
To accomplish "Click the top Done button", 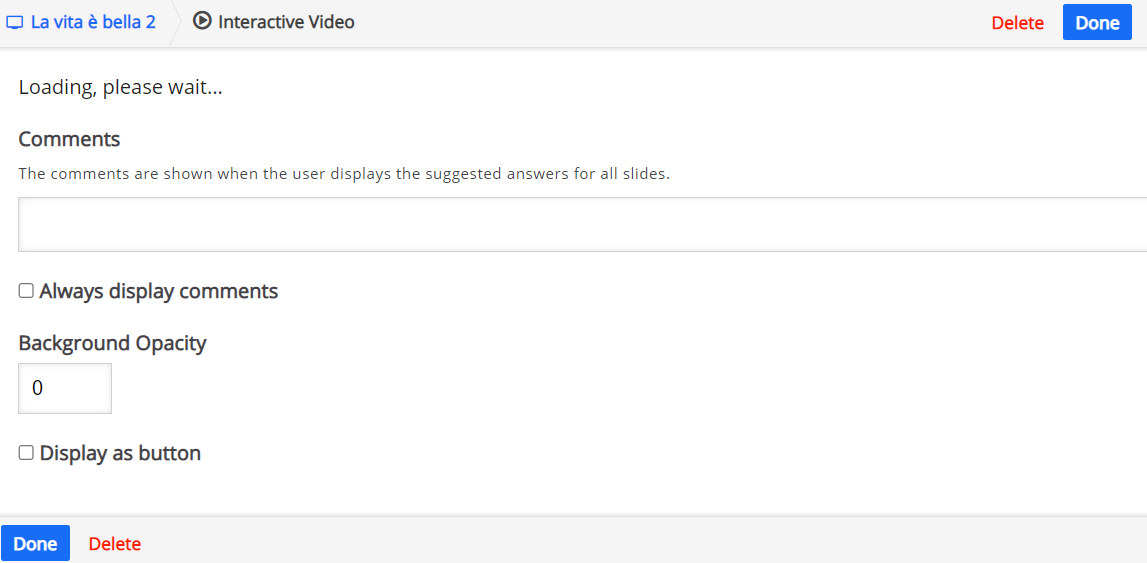I will pyautogui.click(x=1097, y=23).
